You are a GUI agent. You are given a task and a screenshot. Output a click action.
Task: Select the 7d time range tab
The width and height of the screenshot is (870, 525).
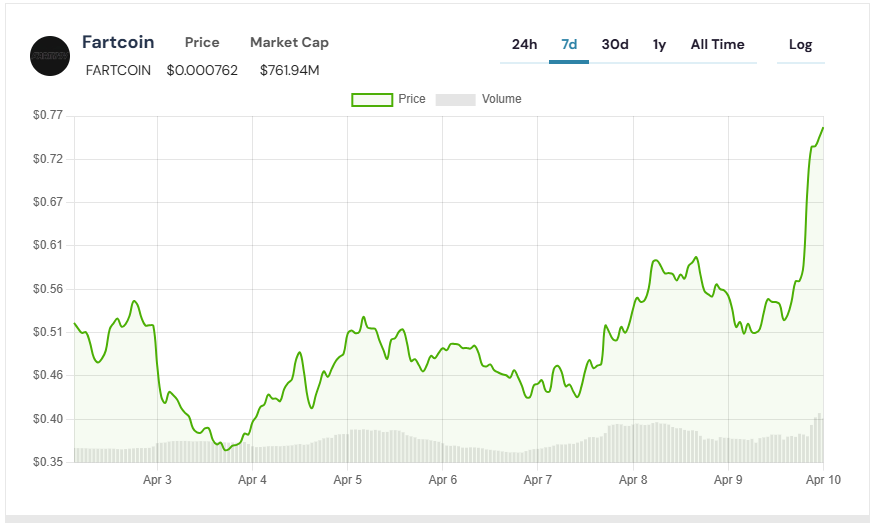(569, 44)
